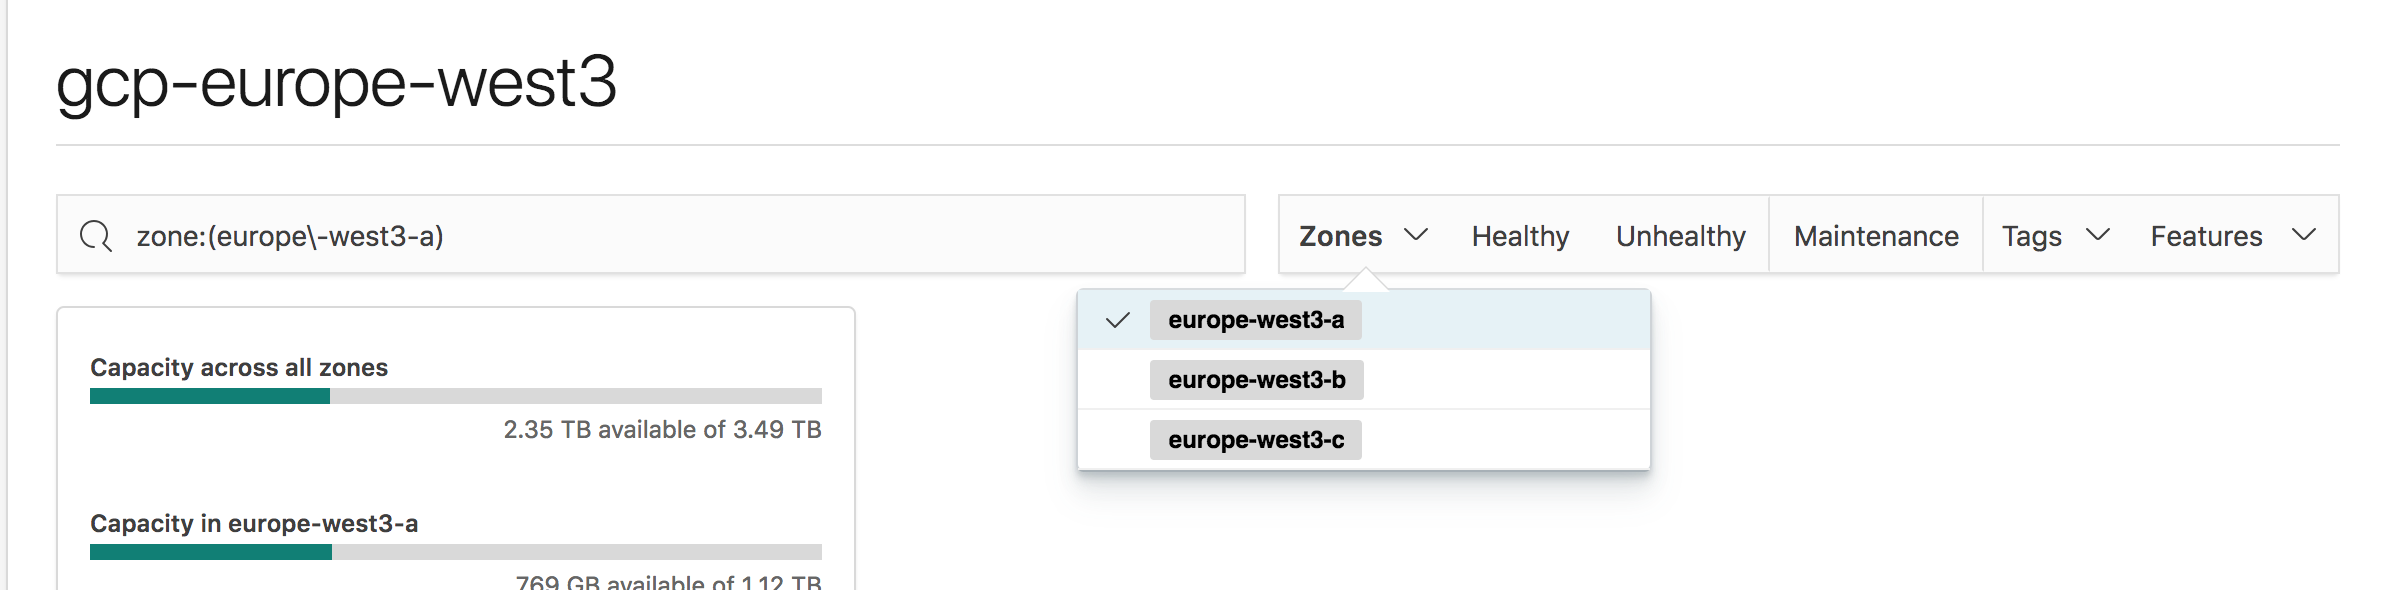Viewport: 2382px width, 590px height.
Task: Click the europe-west3-a badge in the dropdown
Action: [x=1256, y=321]
